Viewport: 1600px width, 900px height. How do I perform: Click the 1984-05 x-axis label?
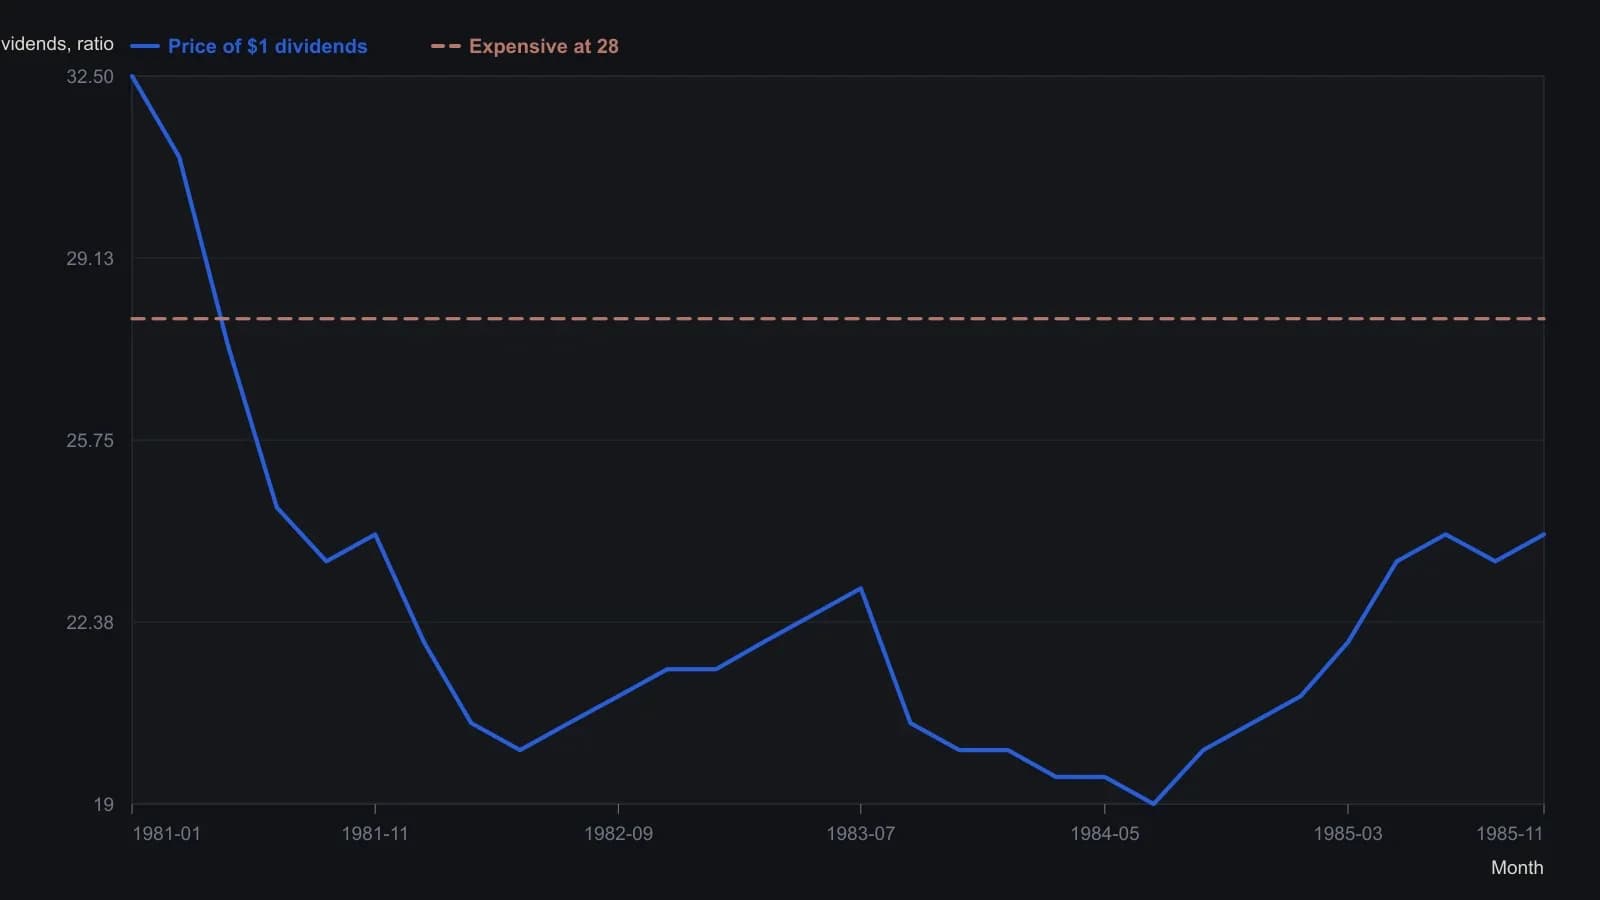pyautogui.click(x=1105, y=834)
